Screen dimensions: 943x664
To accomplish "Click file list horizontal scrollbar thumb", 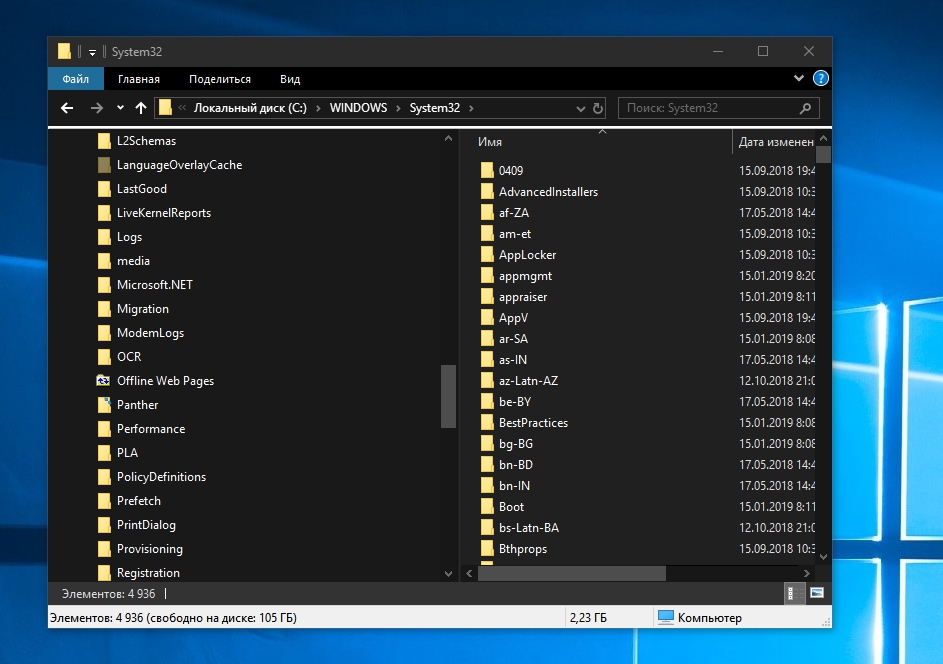I will (571, 574).
